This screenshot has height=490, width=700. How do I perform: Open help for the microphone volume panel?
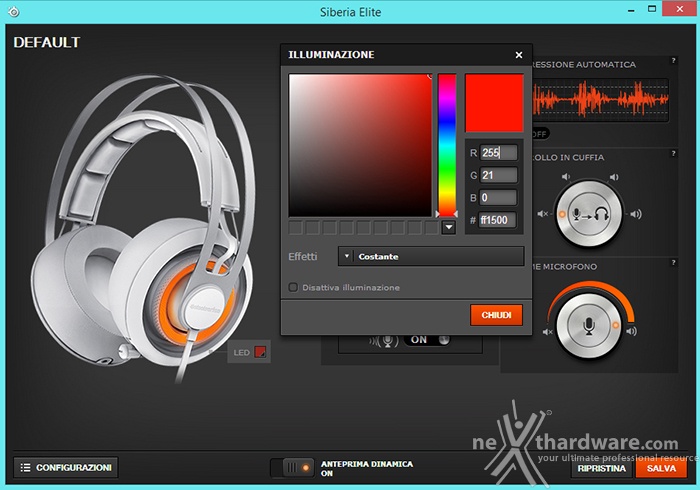point(673,262)
